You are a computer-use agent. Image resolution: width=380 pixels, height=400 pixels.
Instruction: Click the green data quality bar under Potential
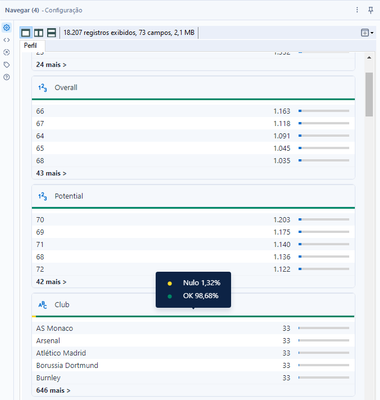point(193,208)
